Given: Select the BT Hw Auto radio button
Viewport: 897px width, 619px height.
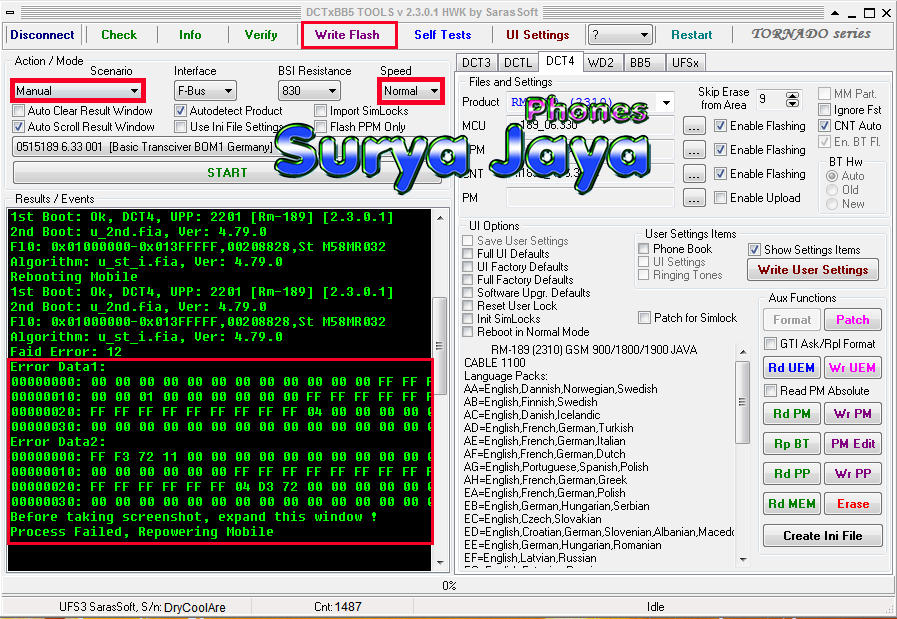Looking at the screenshot, I should tap(832, 176).
